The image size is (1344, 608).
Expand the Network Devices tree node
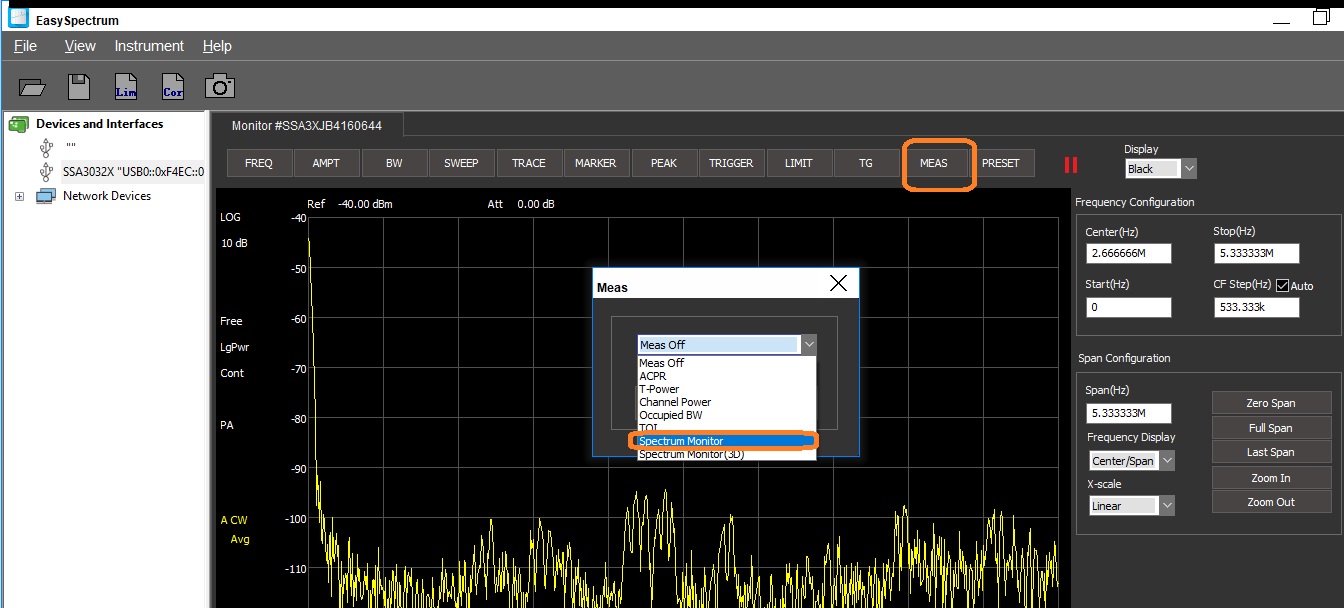19,197
